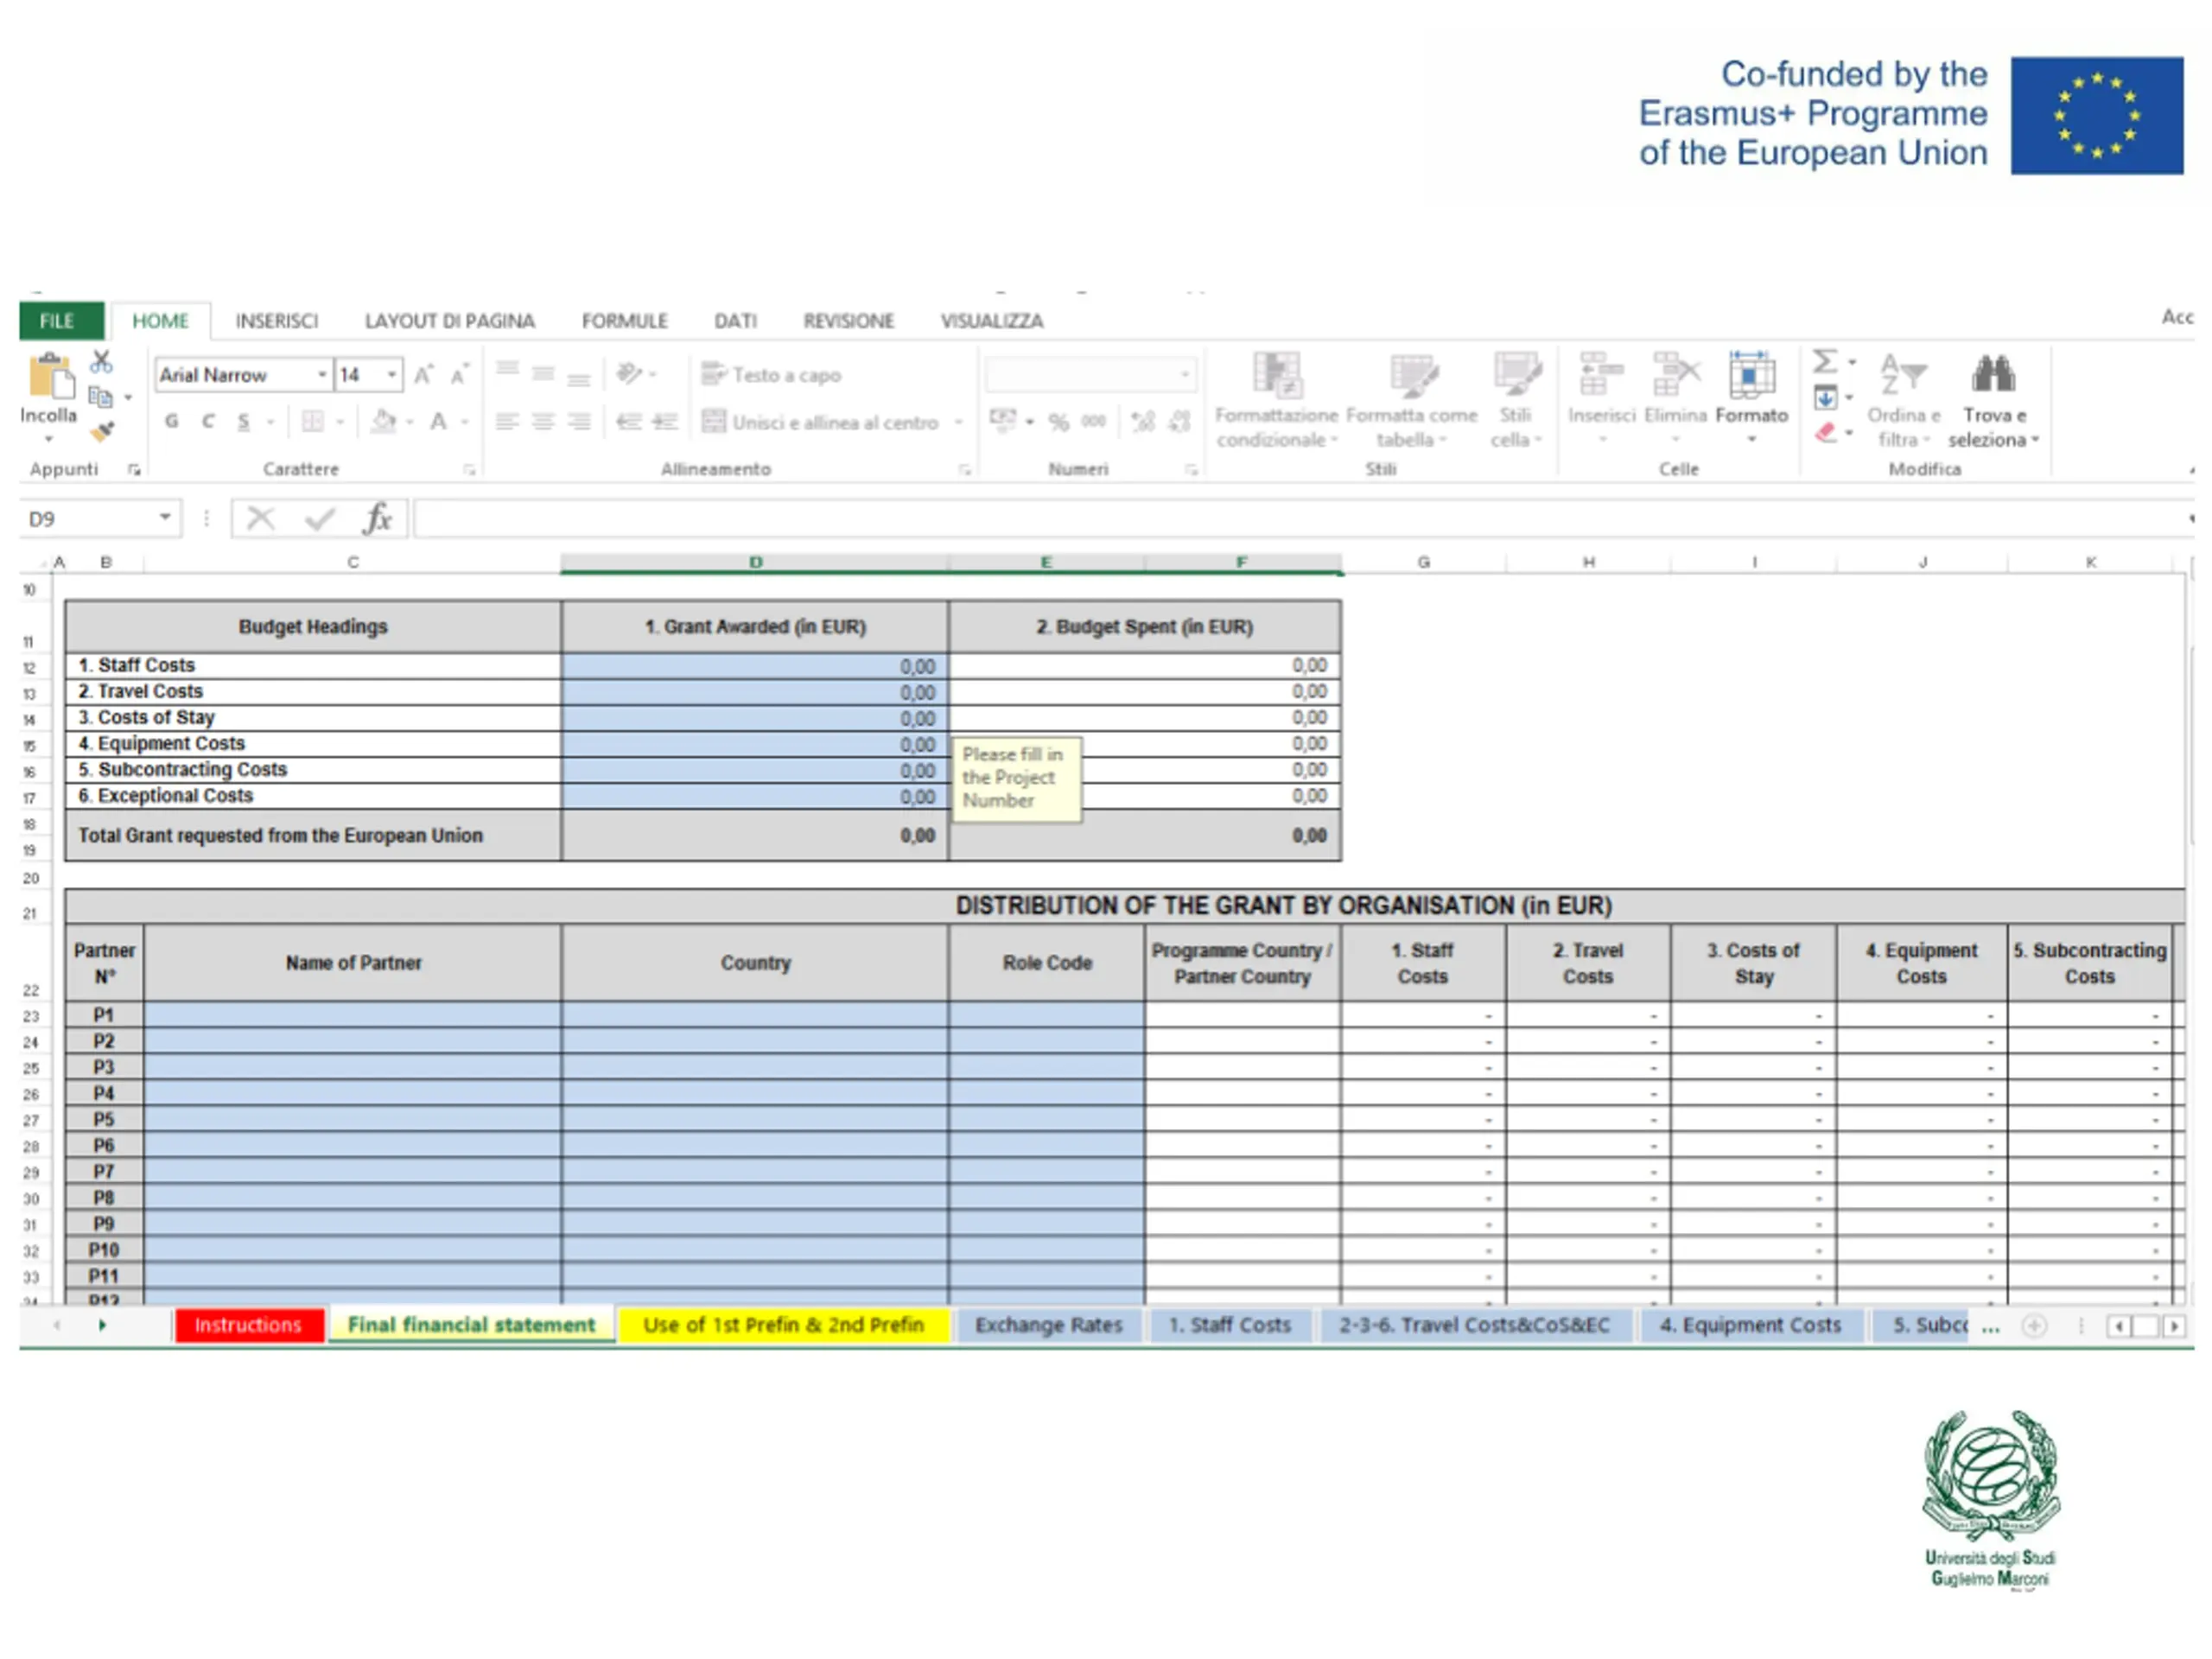2212x1659 pixels.
Task: Open the 1. Staff Costs sheet tab
Action: coord(1230,1325)
